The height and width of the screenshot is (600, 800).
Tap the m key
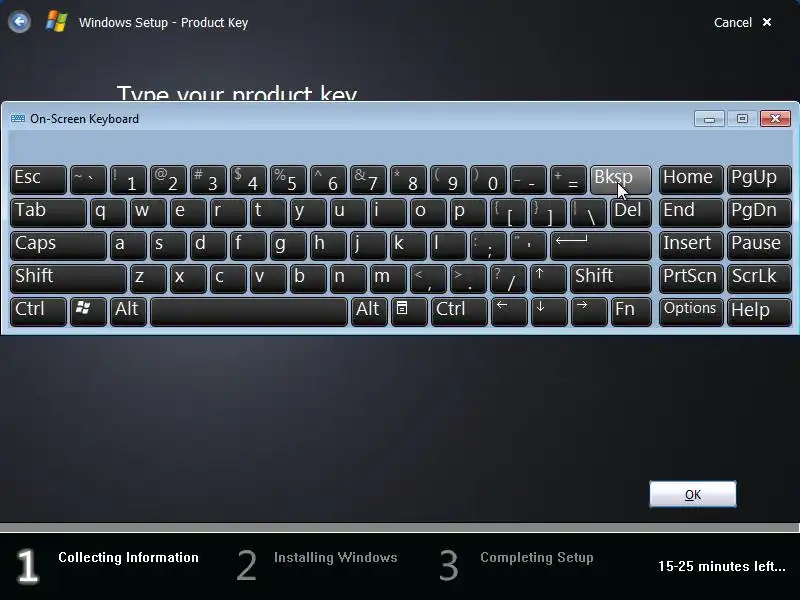click(389, 279)
